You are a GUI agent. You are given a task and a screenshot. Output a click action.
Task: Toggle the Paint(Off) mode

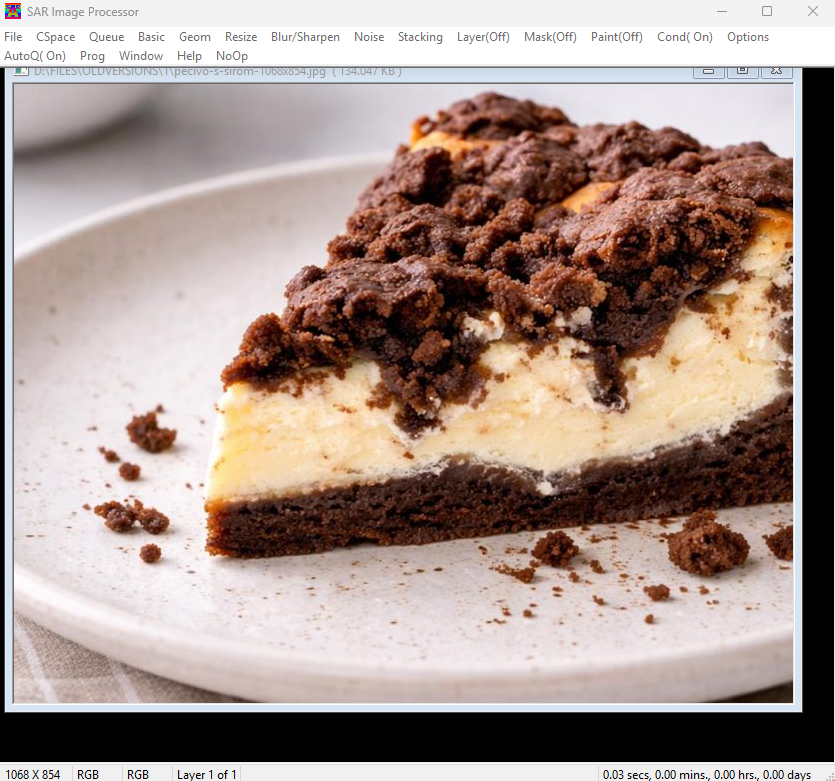pos(616,37)
